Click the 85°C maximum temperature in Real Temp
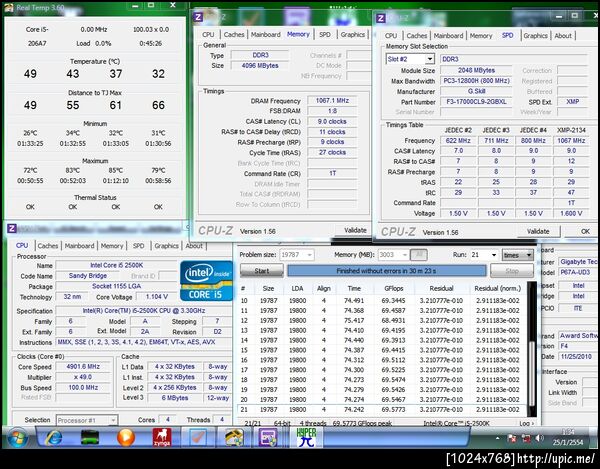 [116, 170]
